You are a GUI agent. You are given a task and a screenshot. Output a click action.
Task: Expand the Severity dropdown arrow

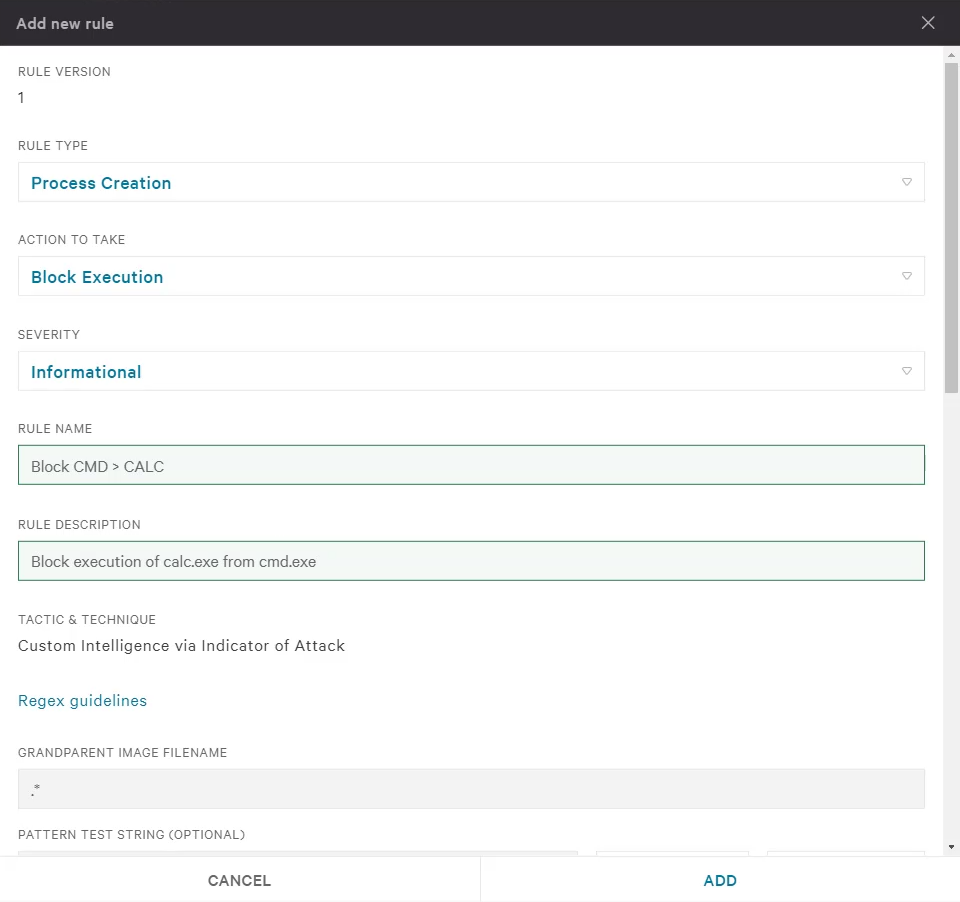click(907, 371)
